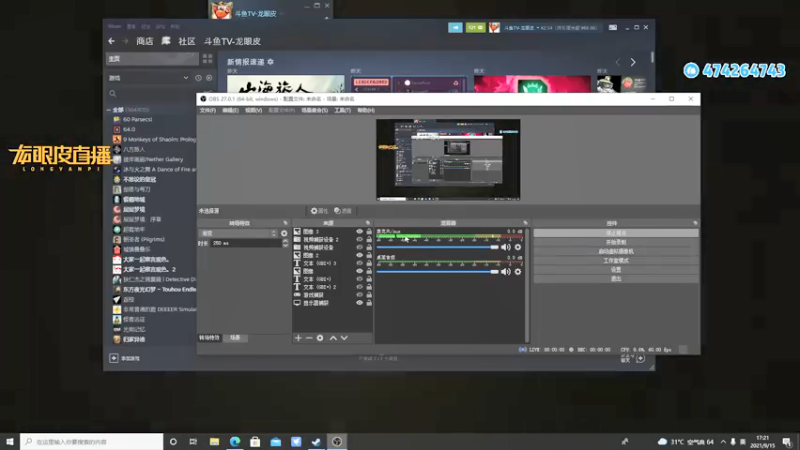Collapse the 全部 games list in Steam
Screen dimensions: 800x450
(x=109, y=110)
